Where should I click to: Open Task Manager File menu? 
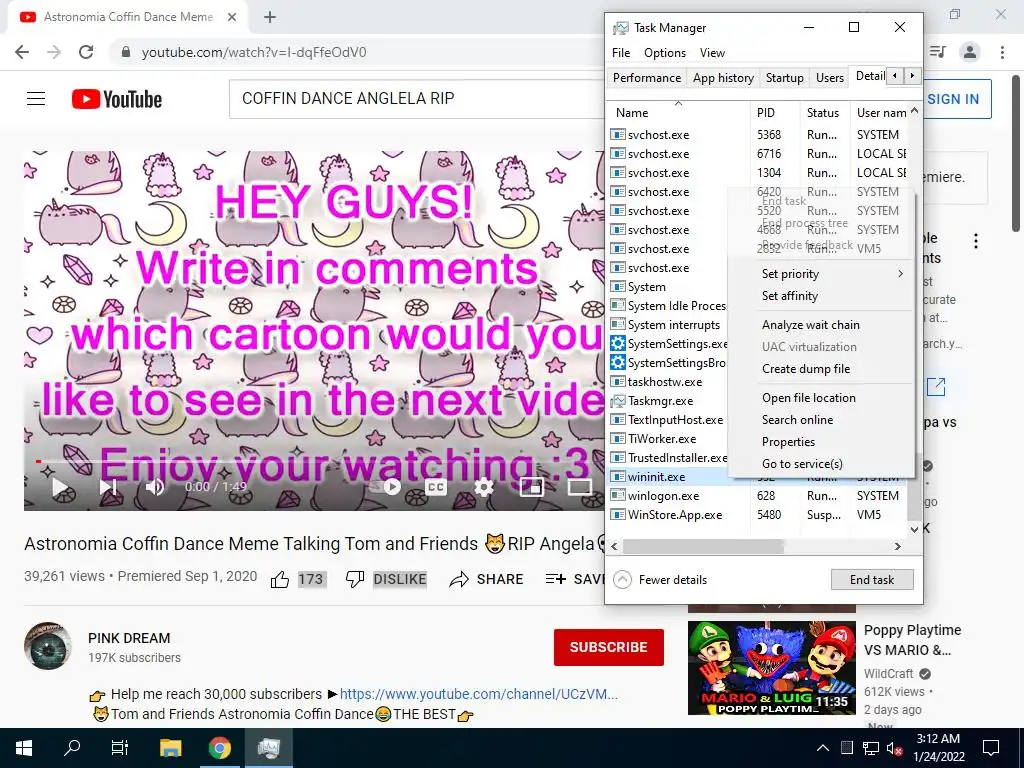(621, 53)
